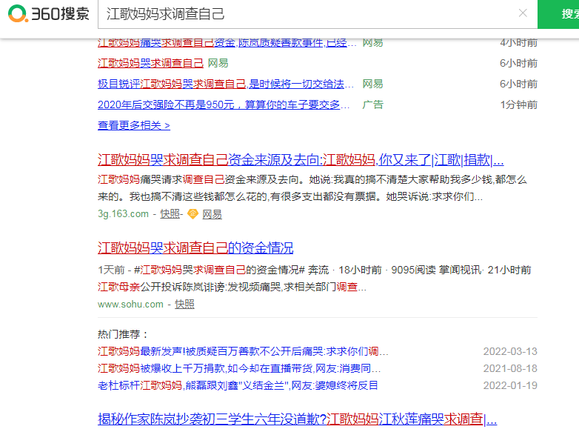Click the 热门推荐 heading text
579x432 pixels.
point(123,335)
